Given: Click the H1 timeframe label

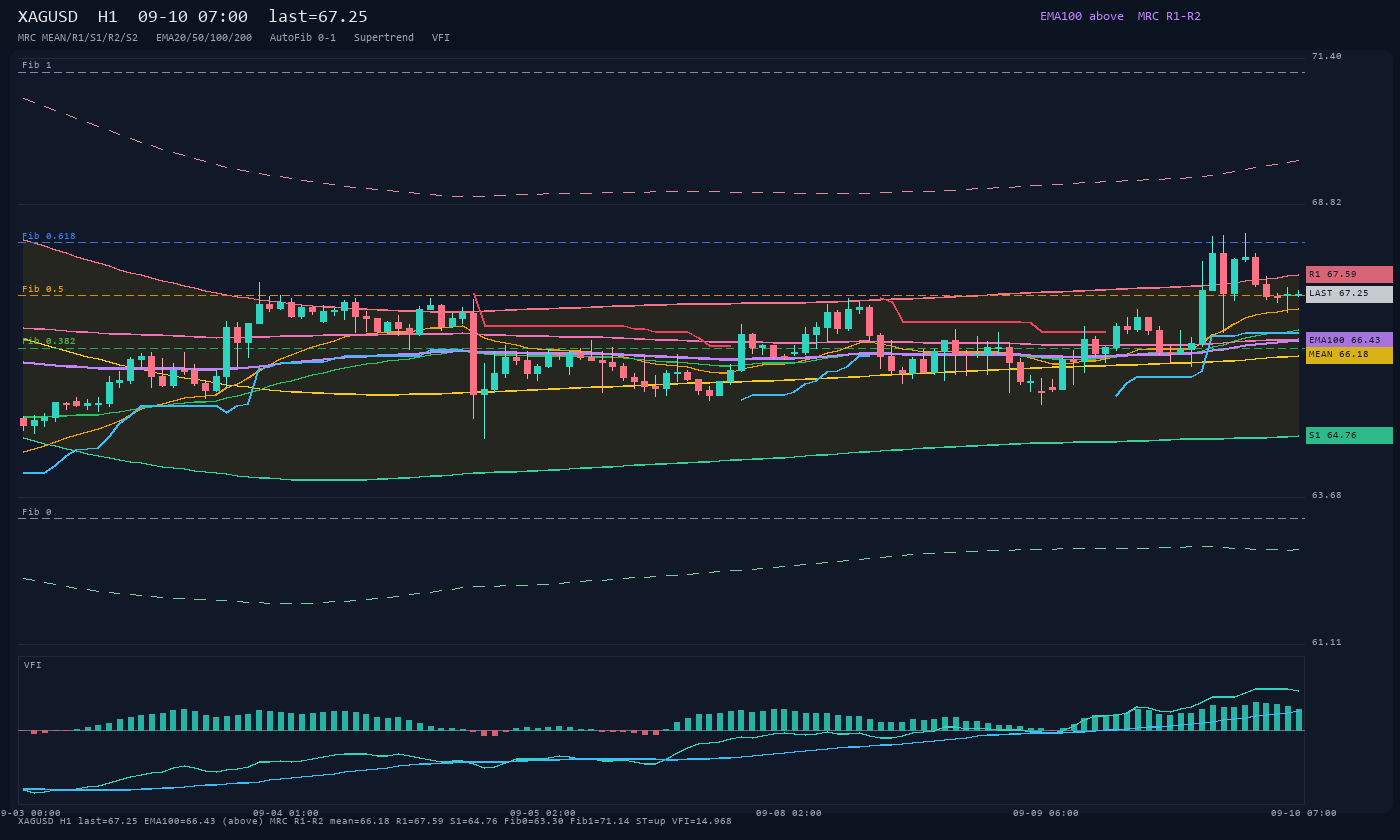Looking at the screenshot, I should coord(108,17).
